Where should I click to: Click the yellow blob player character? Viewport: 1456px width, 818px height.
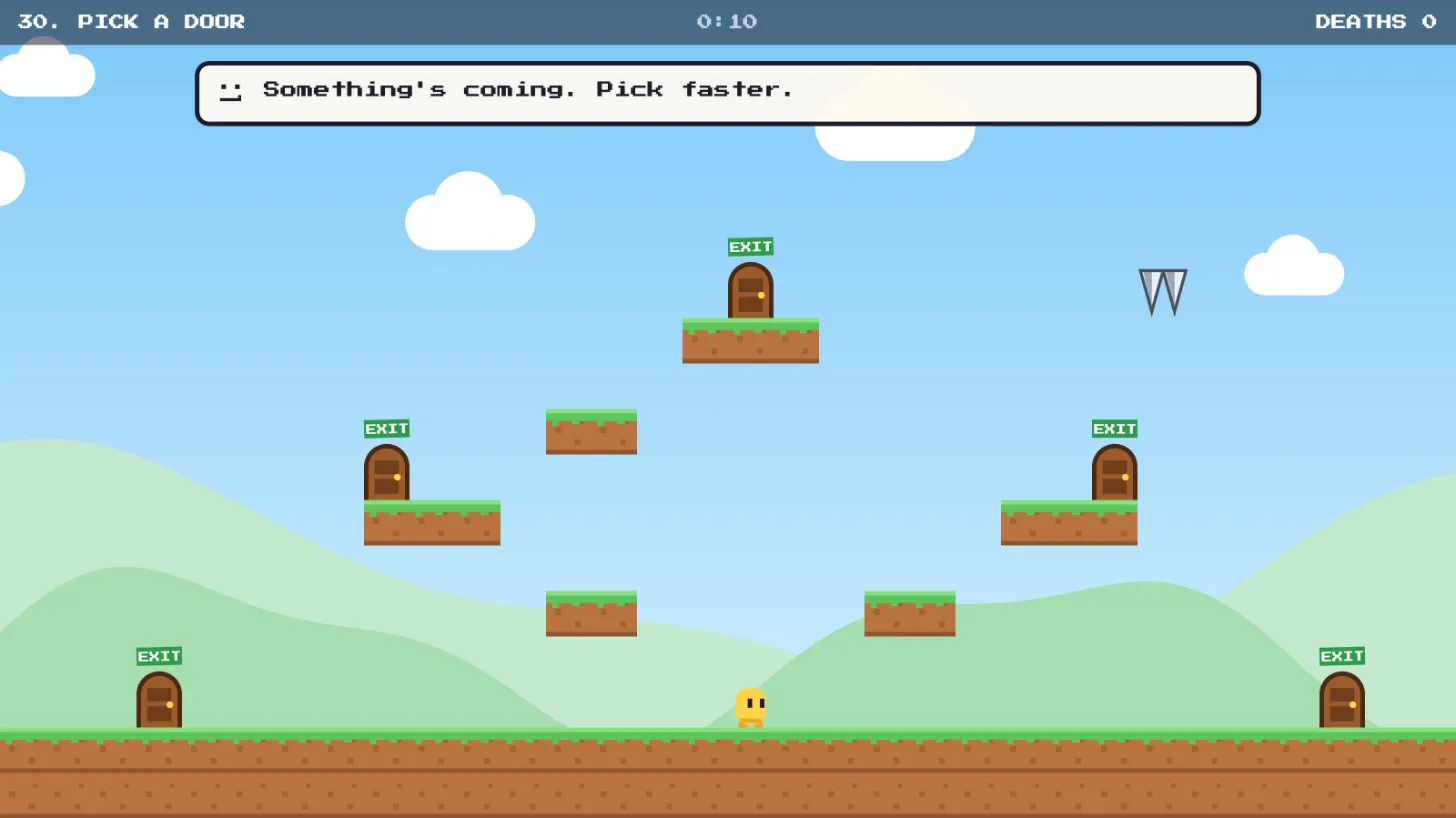(x=751, y=707)
